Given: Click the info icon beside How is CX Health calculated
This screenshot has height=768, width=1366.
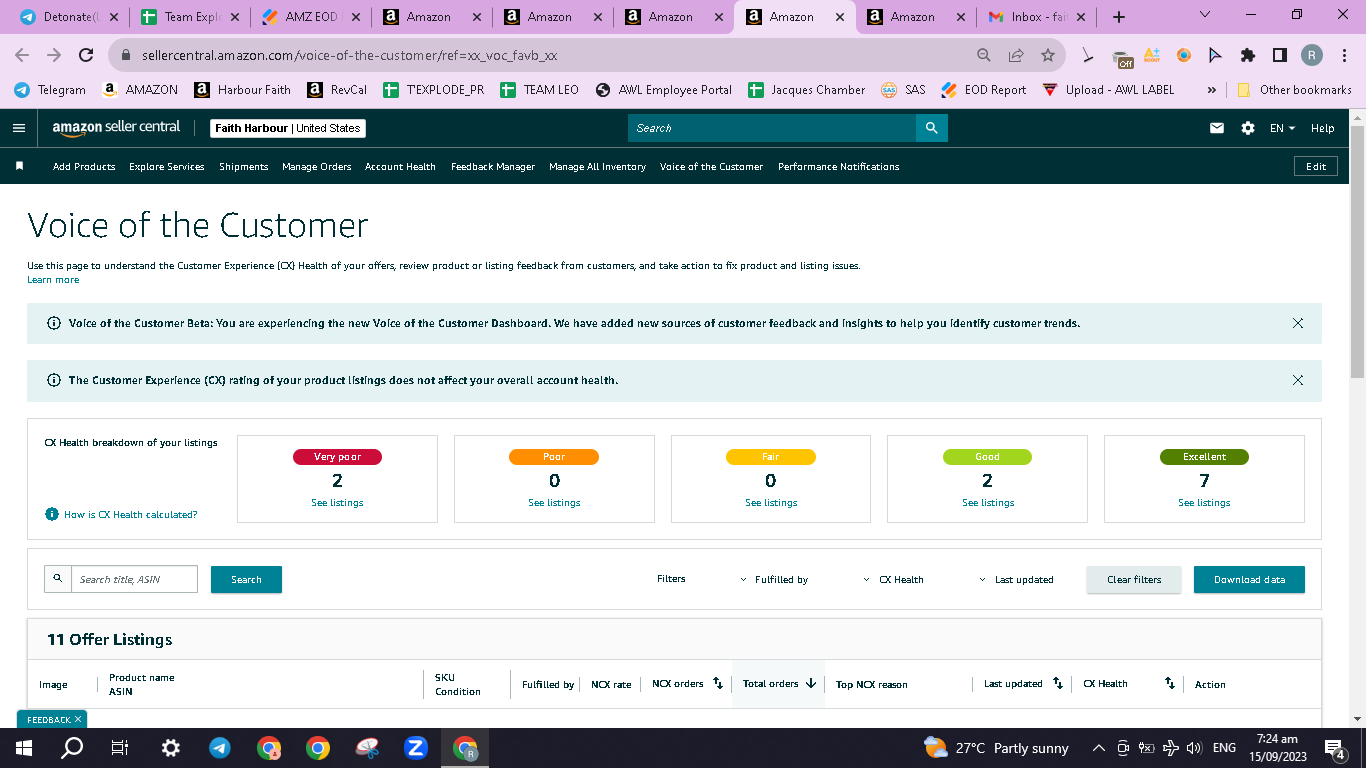Looking at the screenshot, I should click(x=52, y=514).
